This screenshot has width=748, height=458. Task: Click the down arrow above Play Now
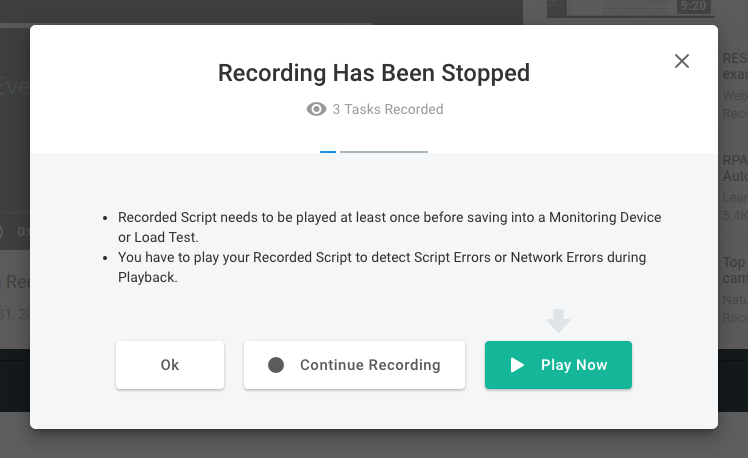pos(558,320)
